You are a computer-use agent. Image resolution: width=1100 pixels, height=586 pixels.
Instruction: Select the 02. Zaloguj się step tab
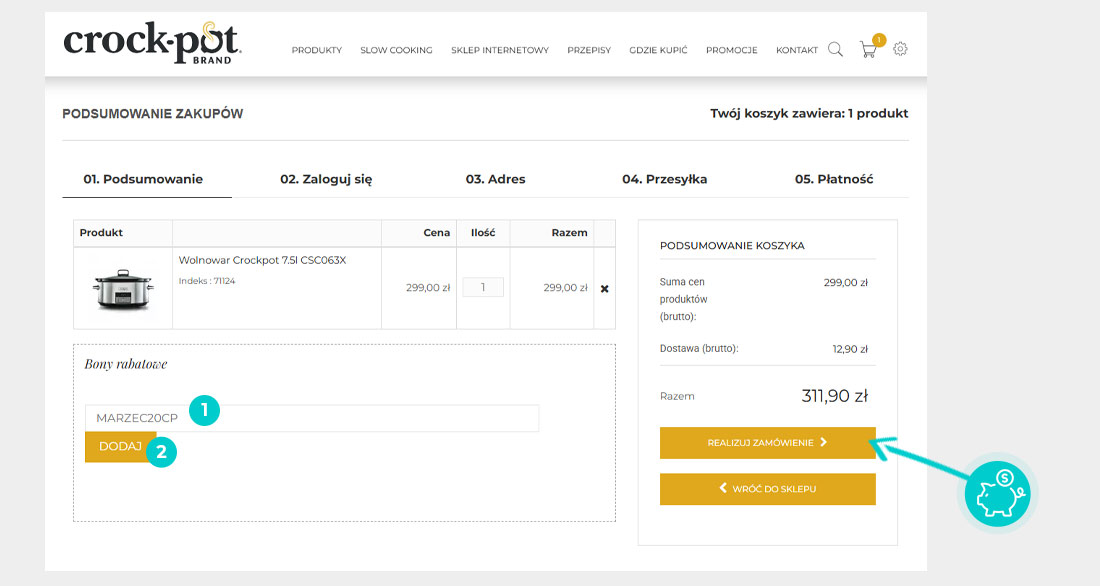coord(326,179)
